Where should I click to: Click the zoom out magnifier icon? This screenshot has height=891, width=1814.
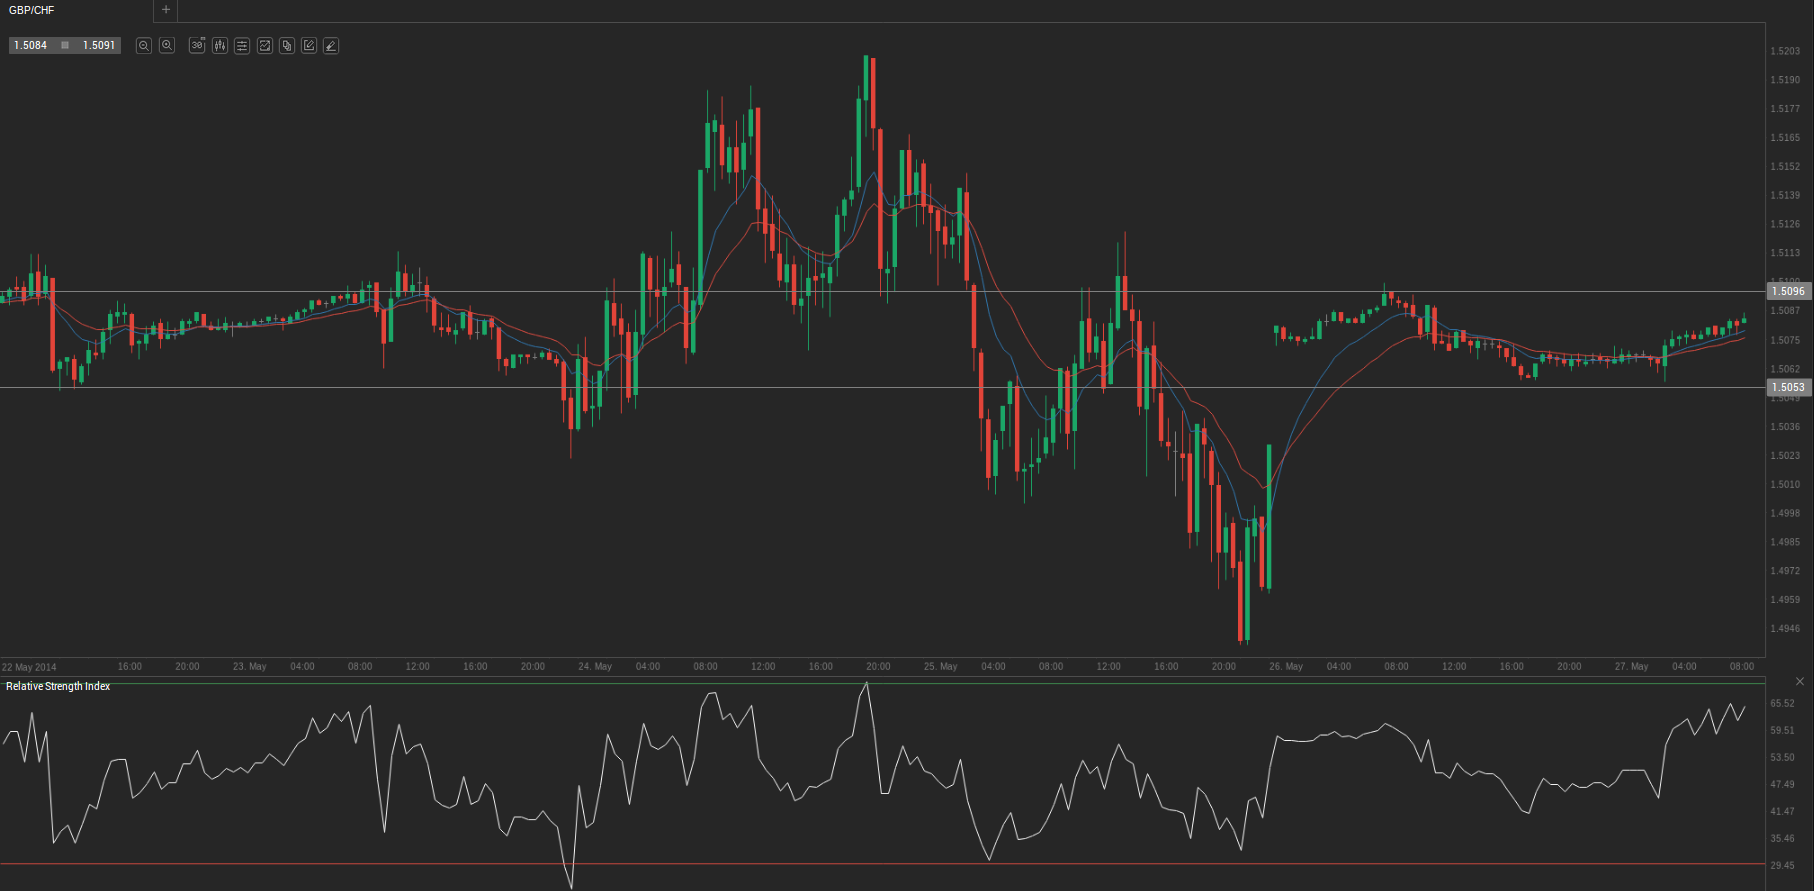tap(144, 46)
